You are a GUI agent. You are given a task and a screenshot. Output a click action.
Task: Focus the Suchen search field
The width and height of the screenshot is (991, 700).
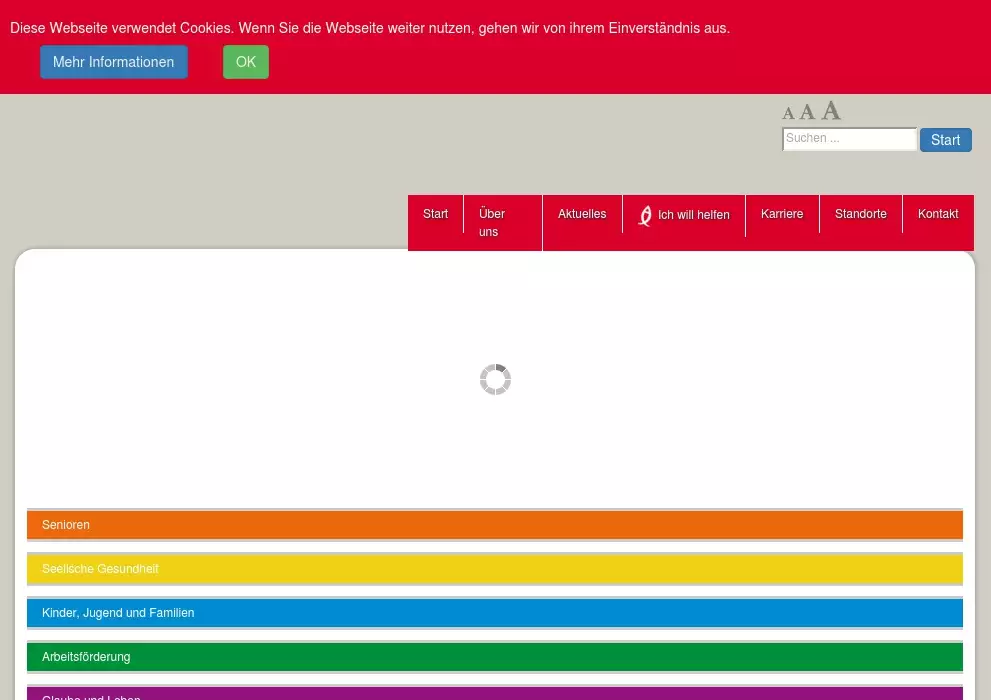pos(848,139)
